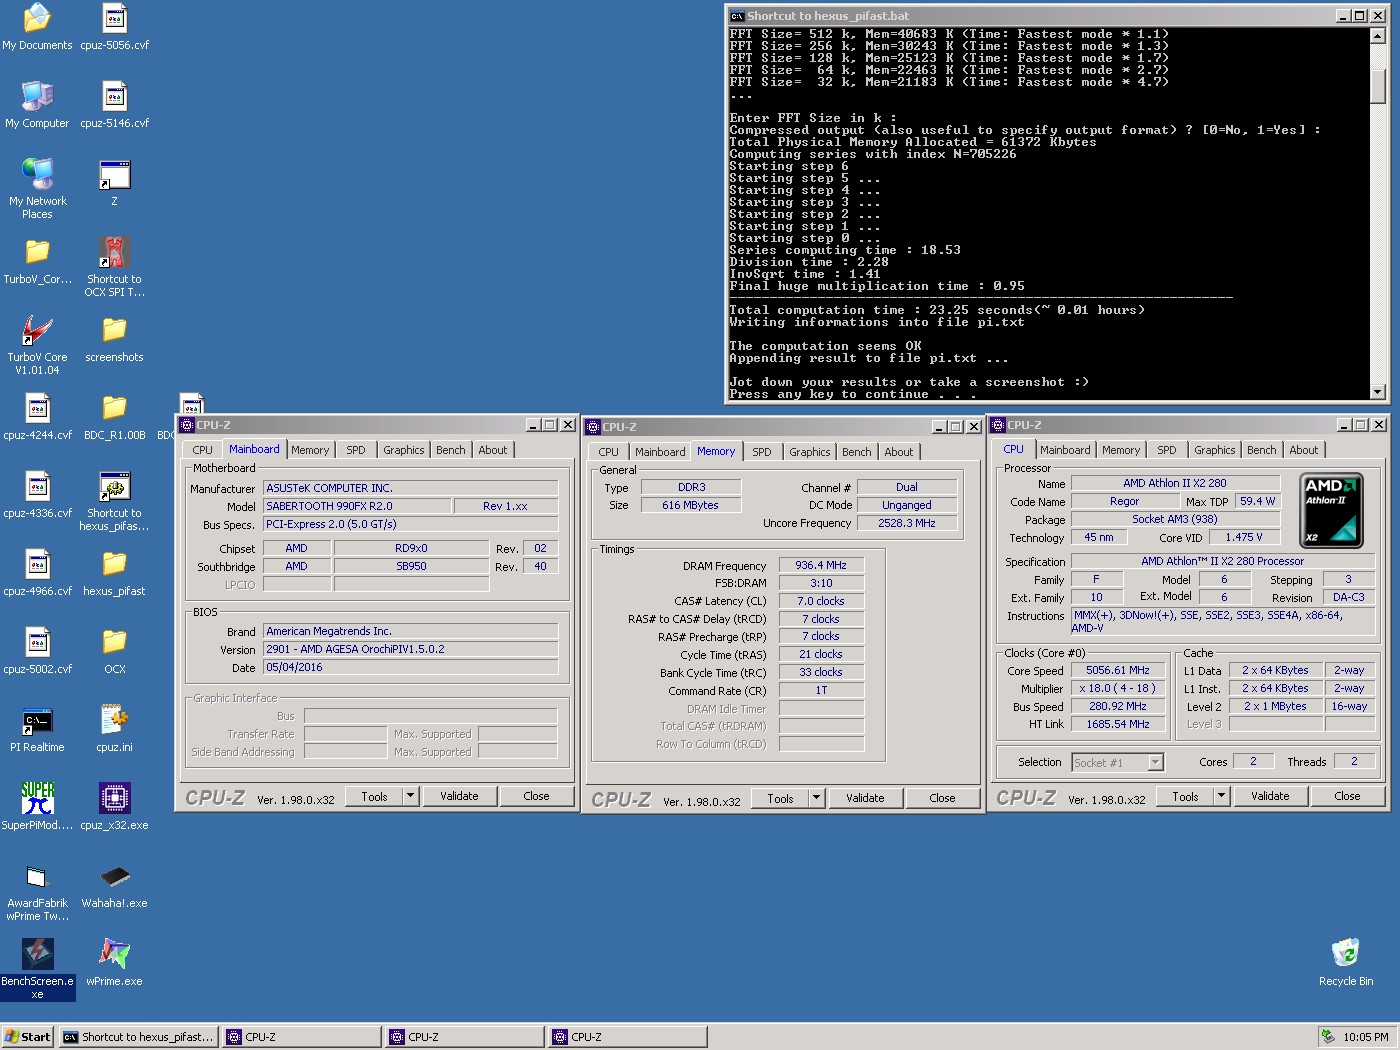Open OCX folder icon
This screenshot has height=1050, width=1400.
click(114, 651)
